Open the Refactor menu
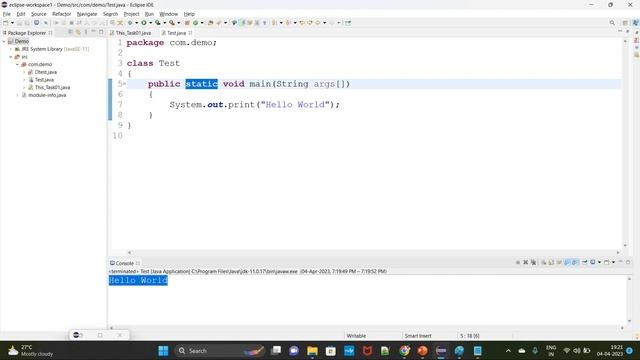Image resolution: width=640 pixels, height=360 pixels. tap(62, 14)
